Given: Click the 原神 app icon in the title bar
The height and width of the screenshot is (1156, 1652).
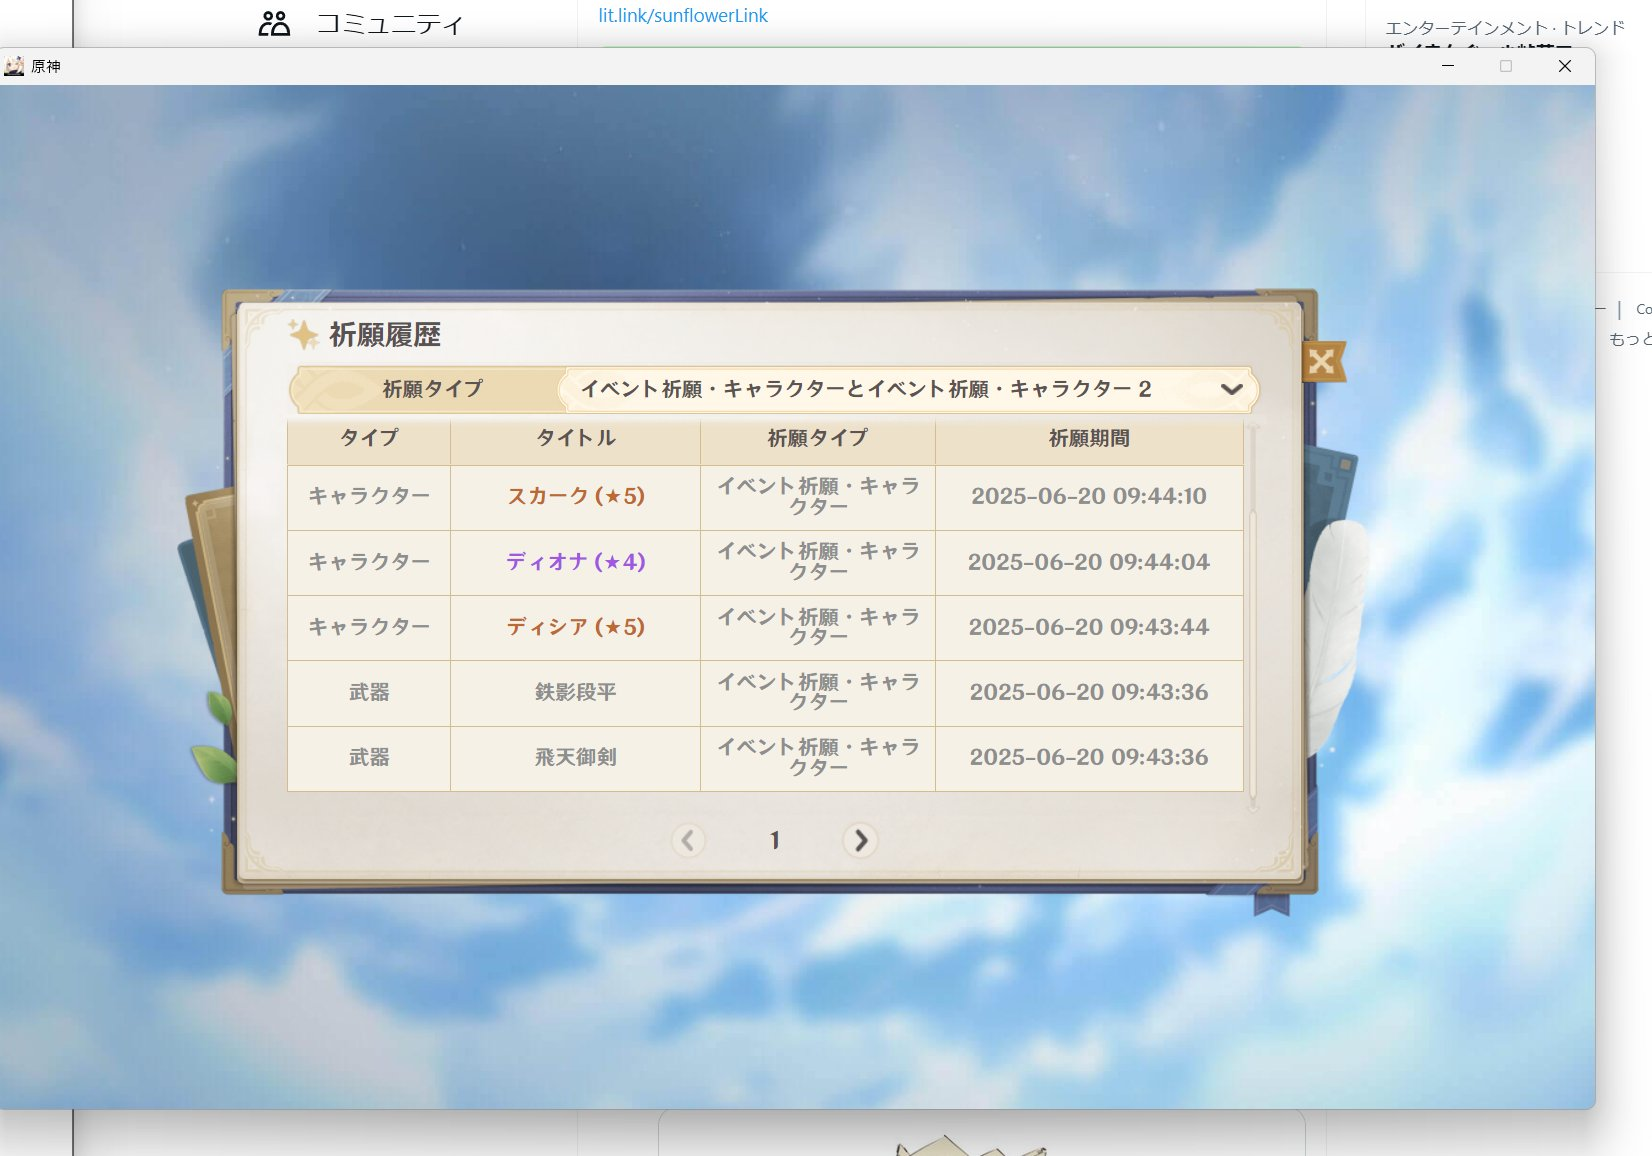Looking at the screenshot, I should coord(14,66).
